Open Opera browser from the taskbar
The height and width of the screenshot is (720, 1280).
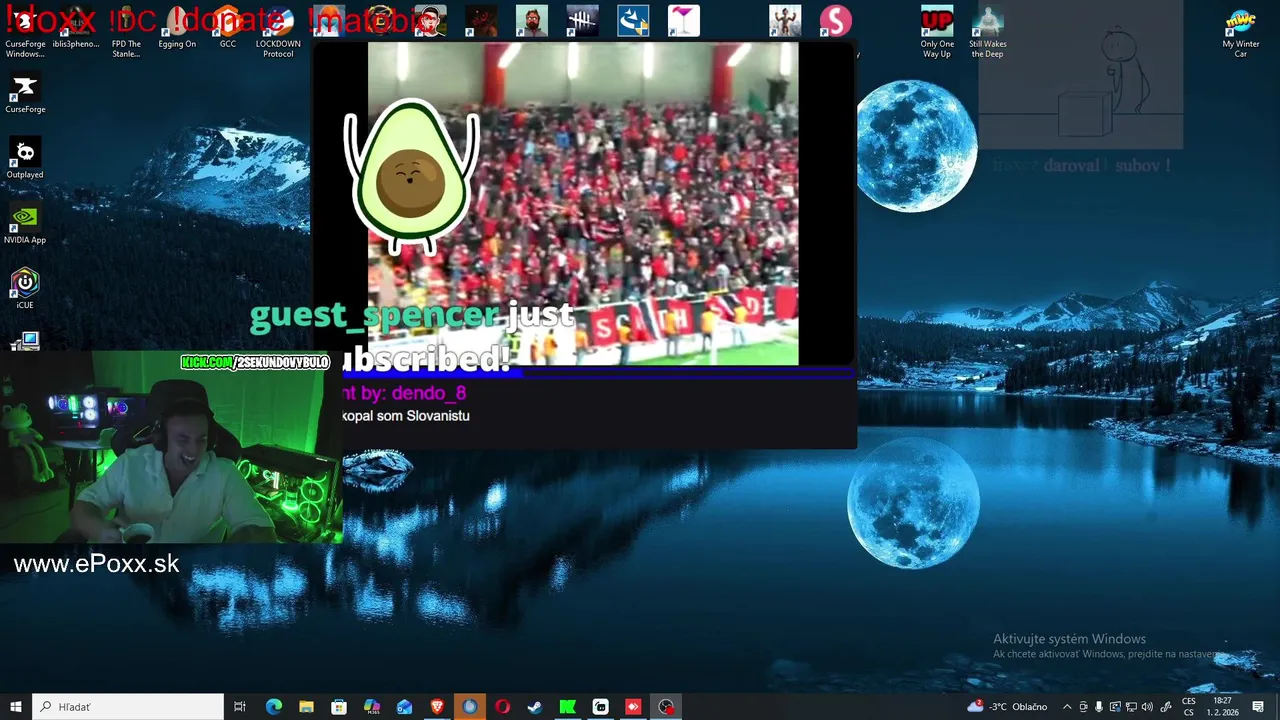click(502, 707)
